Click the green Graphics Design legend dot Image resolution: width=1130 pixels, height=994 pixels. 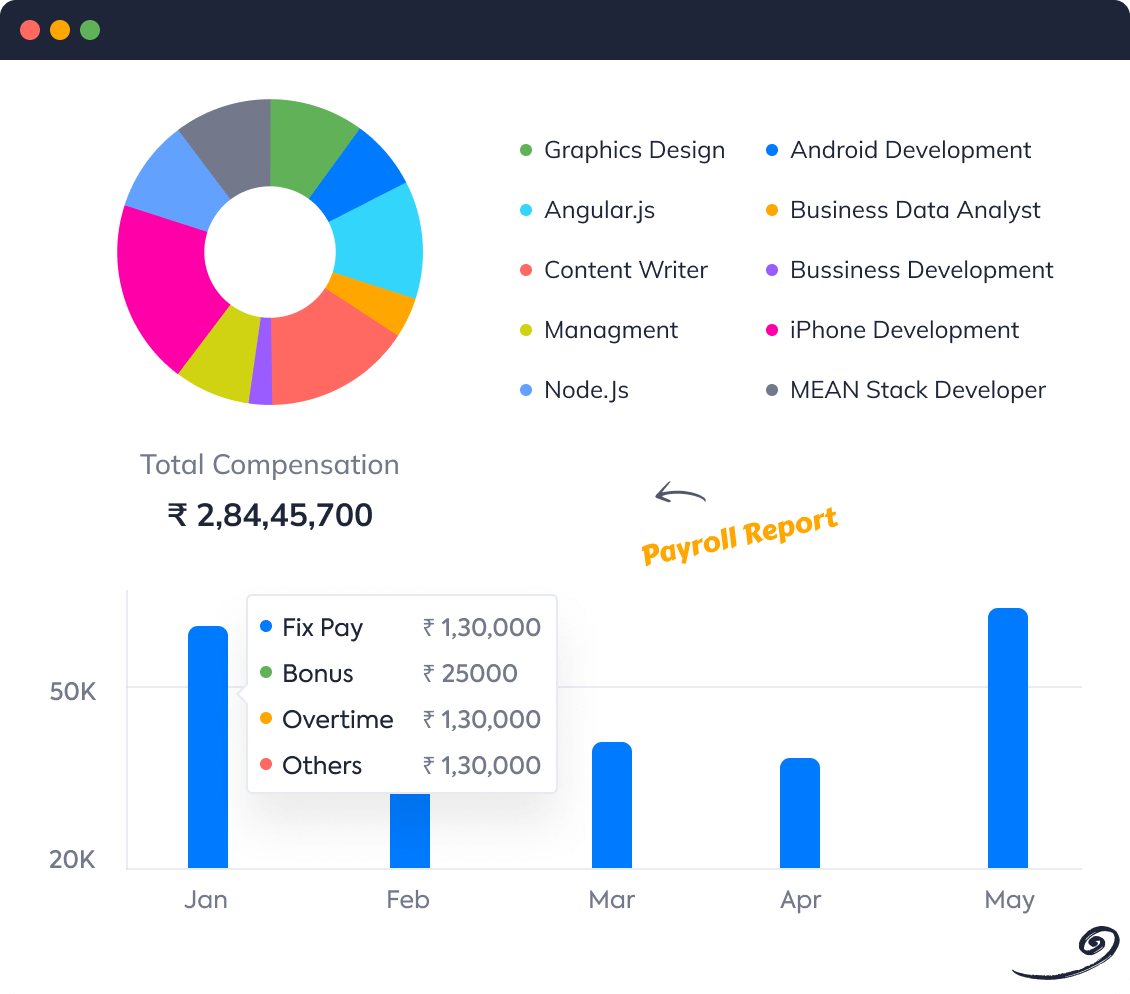pyautogui.click(x=525, y=150)
